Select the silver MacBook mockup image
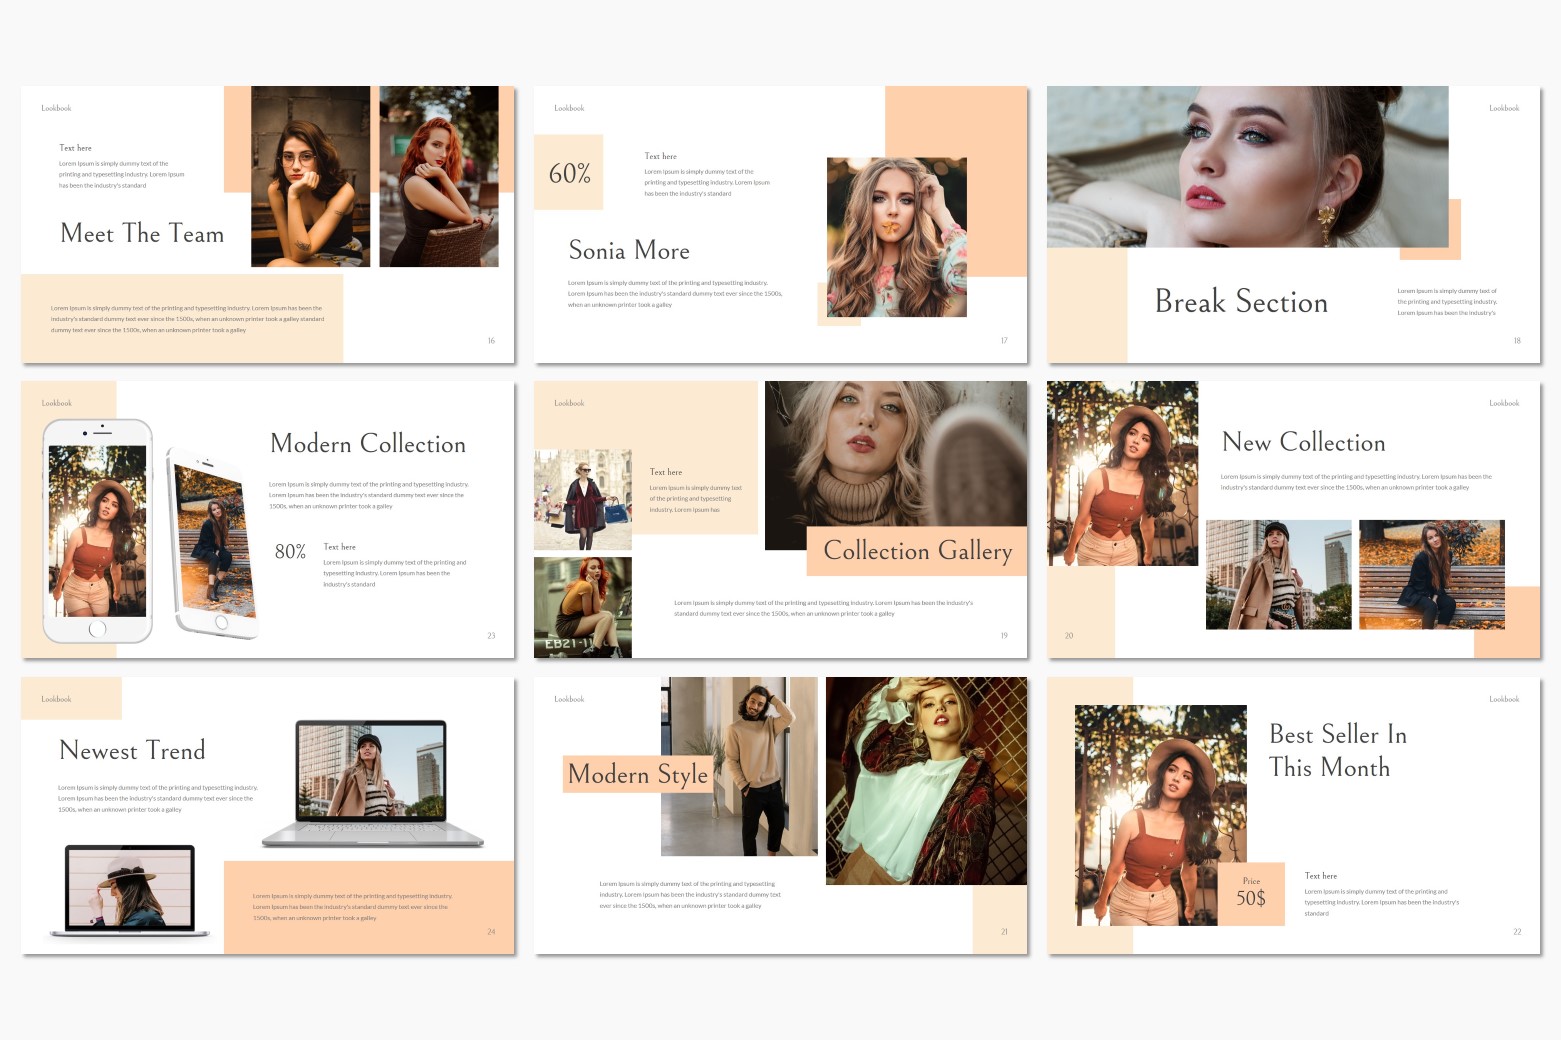Screen dimensions: 1561x1040 click(x=372, y=784)
